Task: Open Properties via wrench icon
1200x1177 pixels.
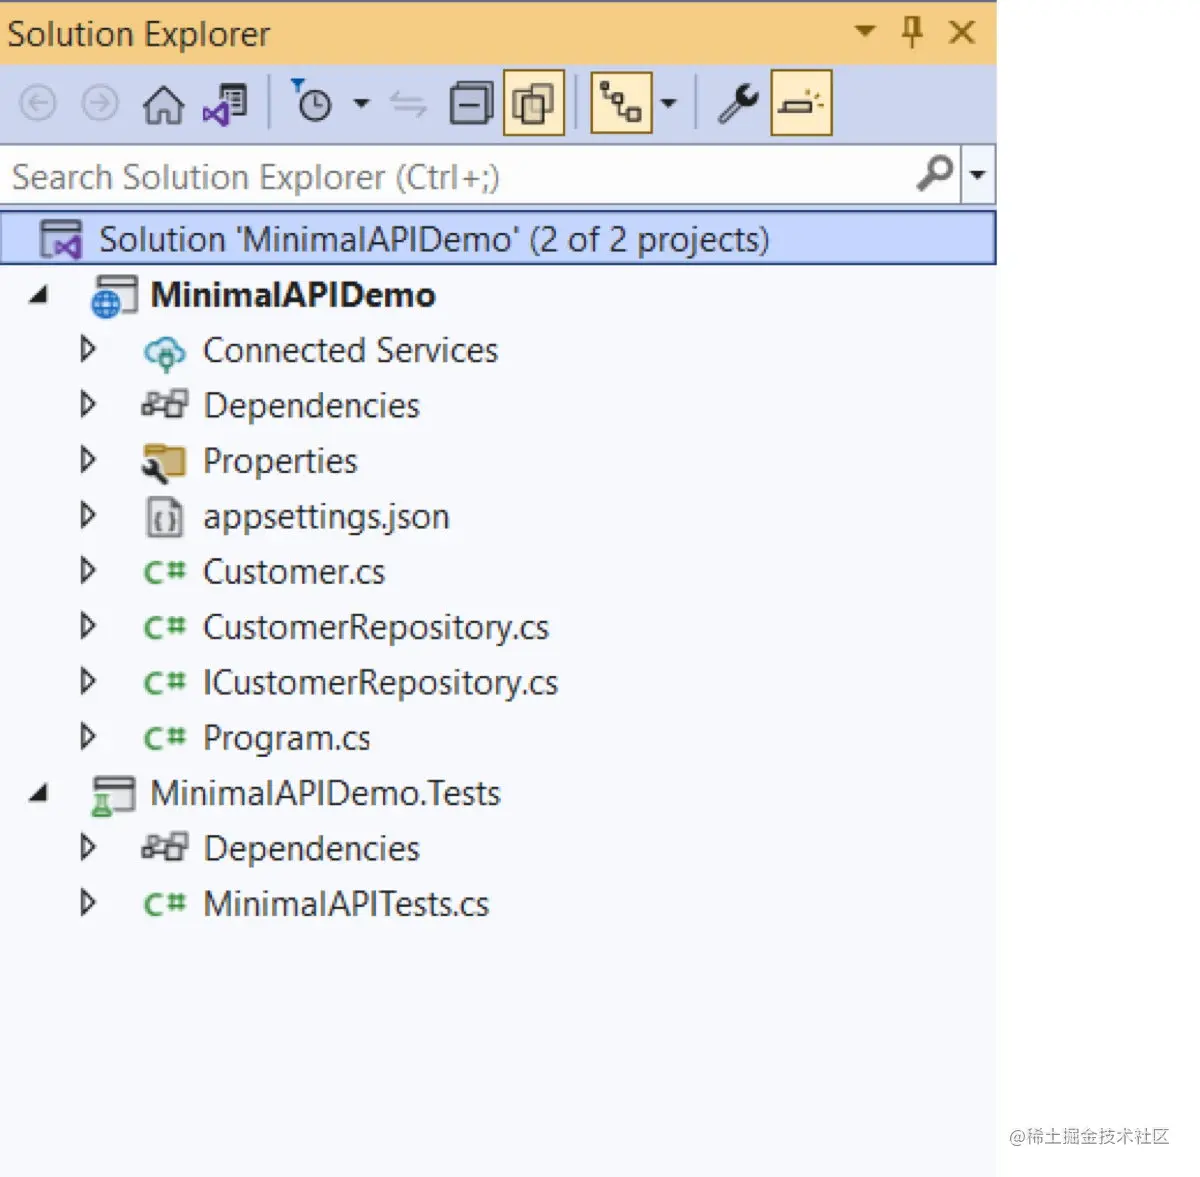Action: 738,103
